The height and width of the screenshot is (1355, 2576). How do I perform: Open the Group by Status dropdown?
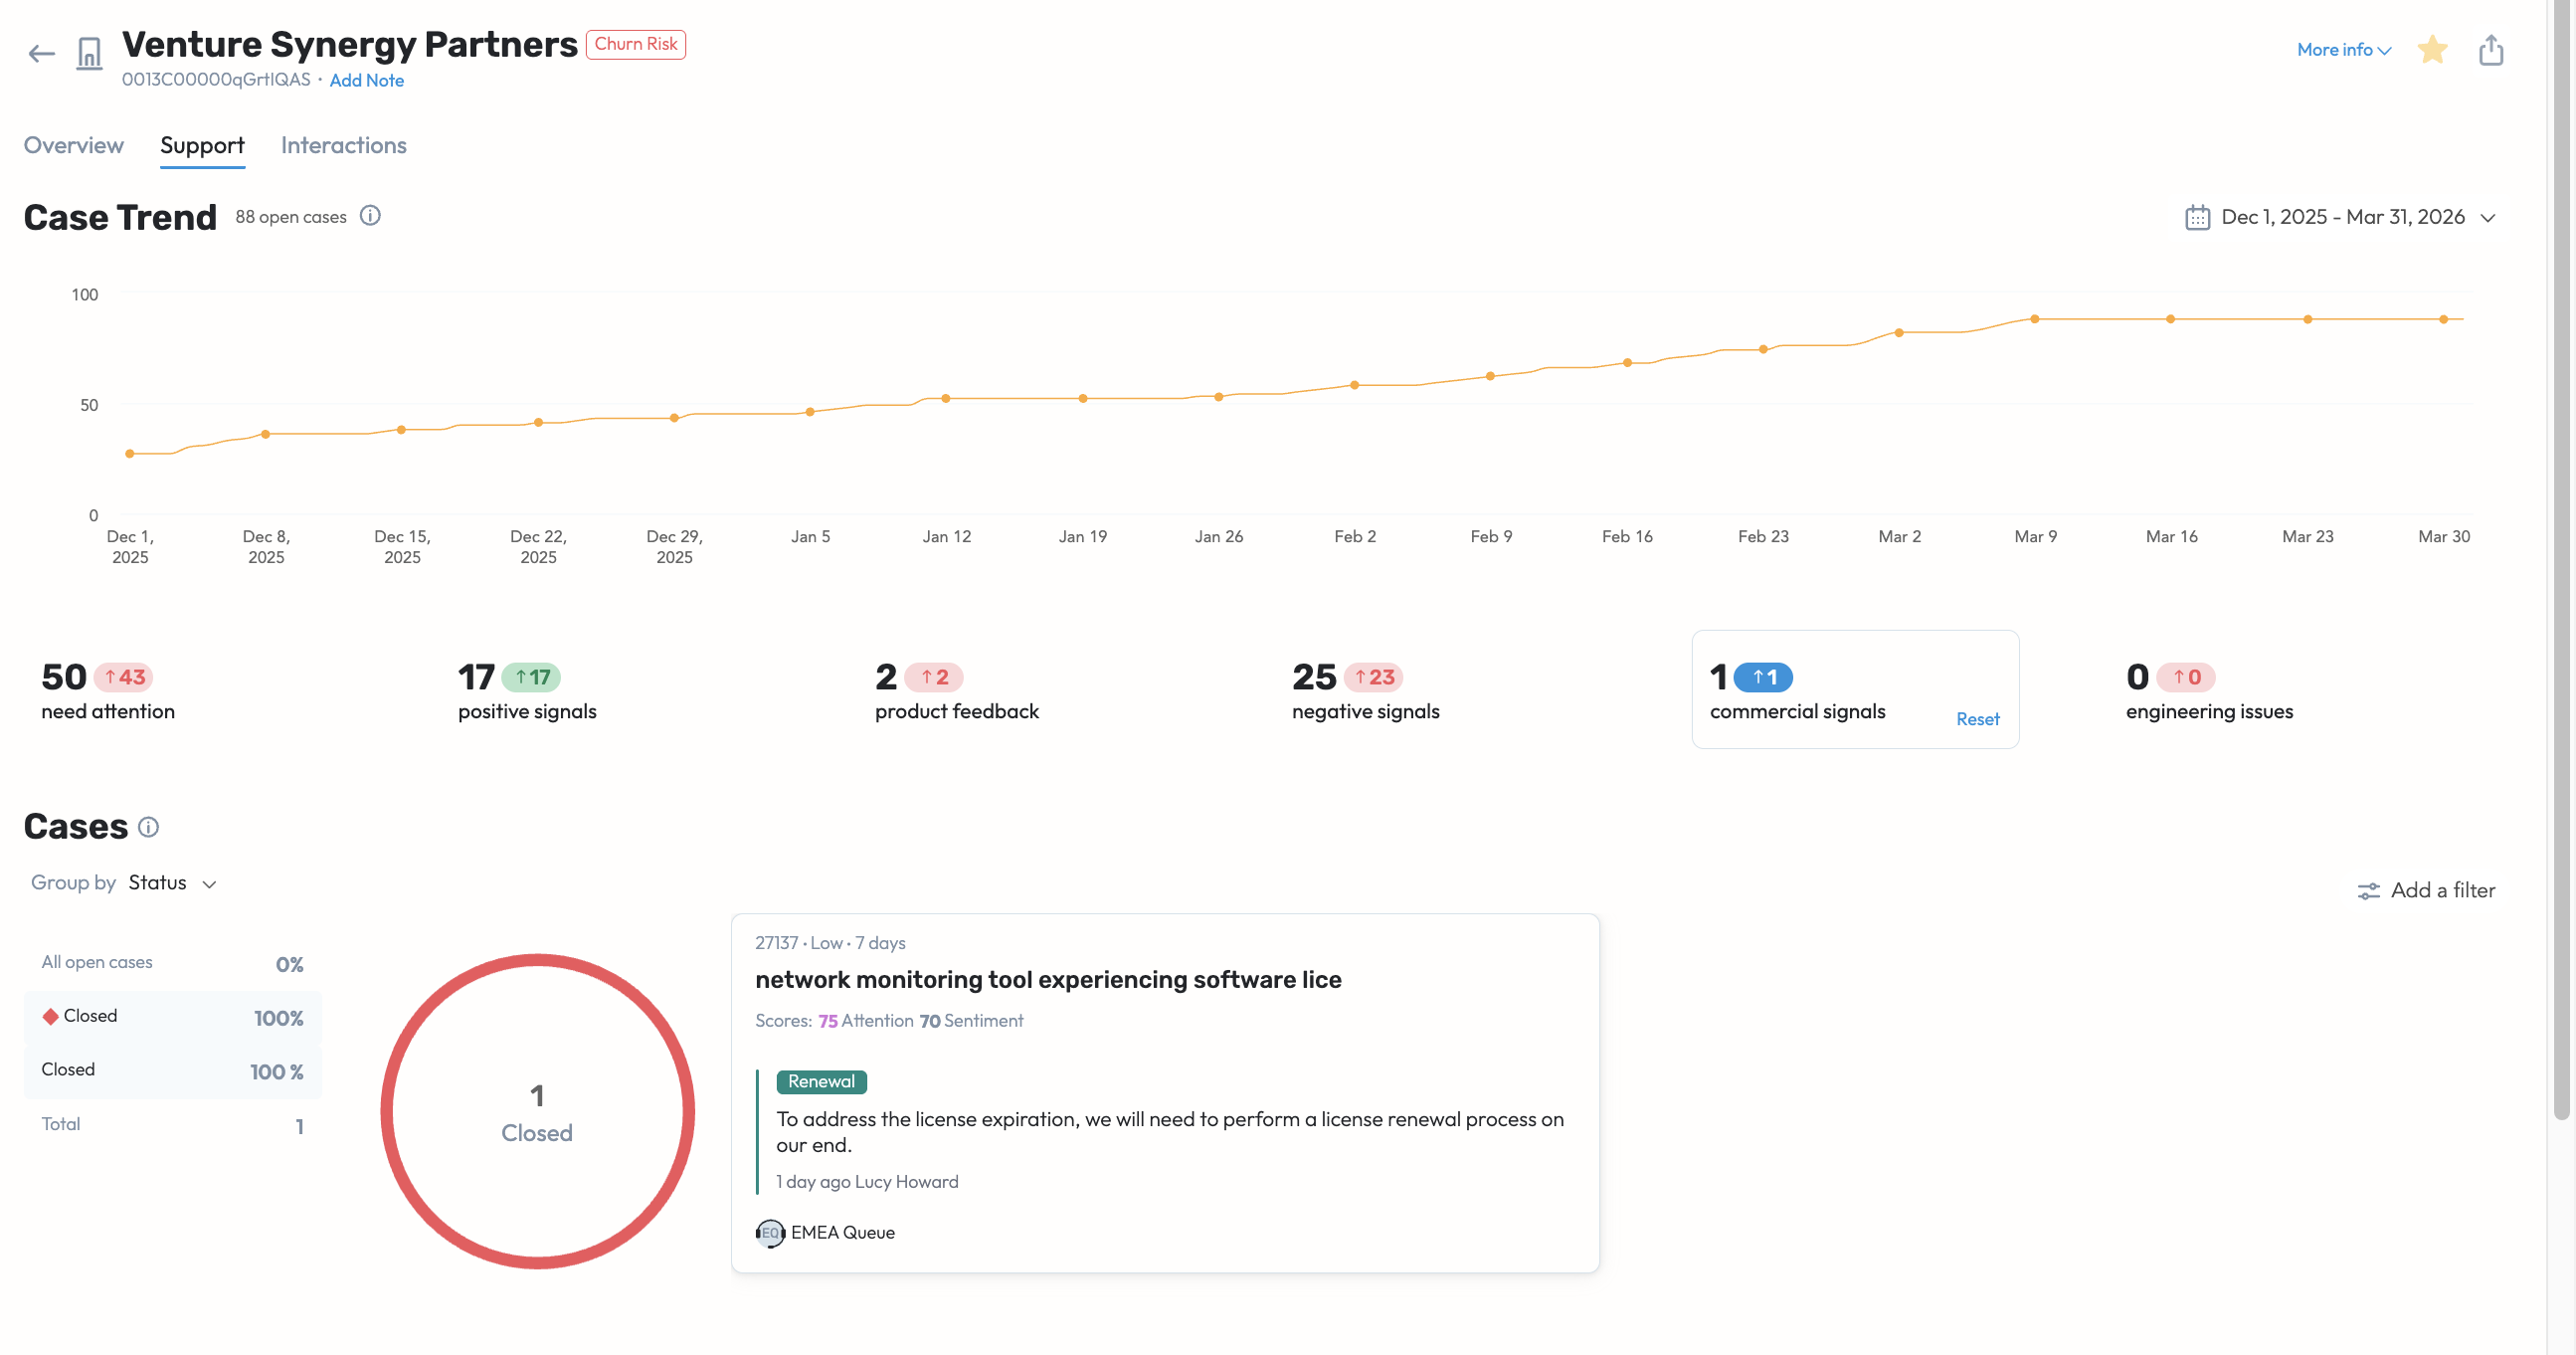(172, 883)
